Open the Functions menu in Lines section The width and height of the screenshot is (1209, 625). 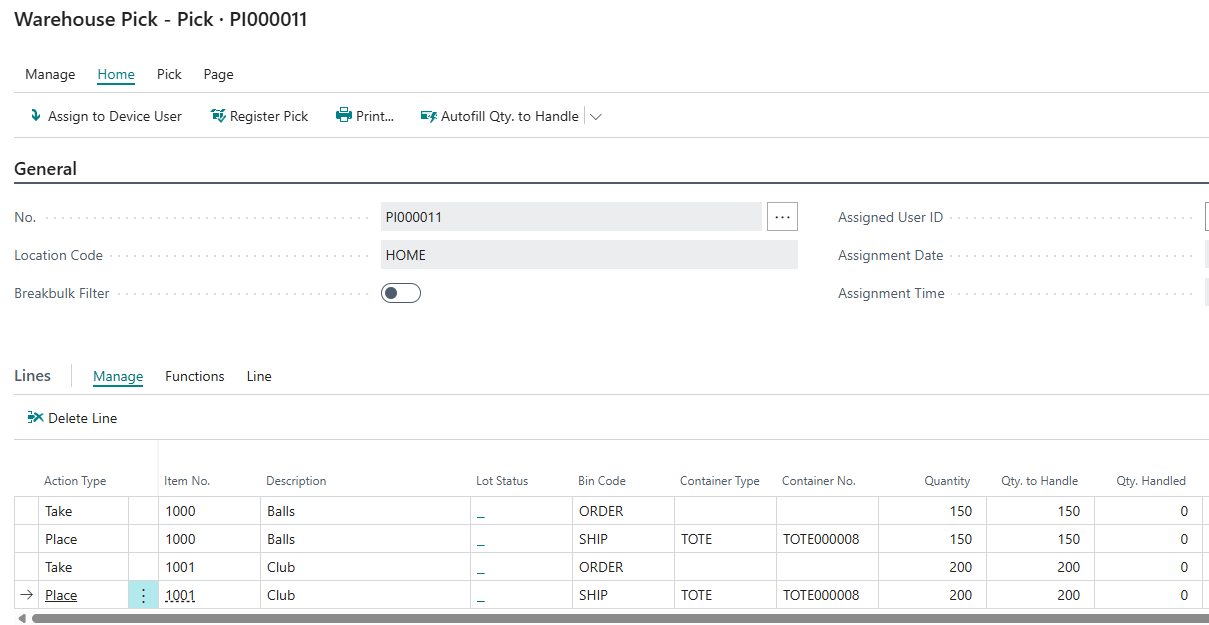(194, 376)
